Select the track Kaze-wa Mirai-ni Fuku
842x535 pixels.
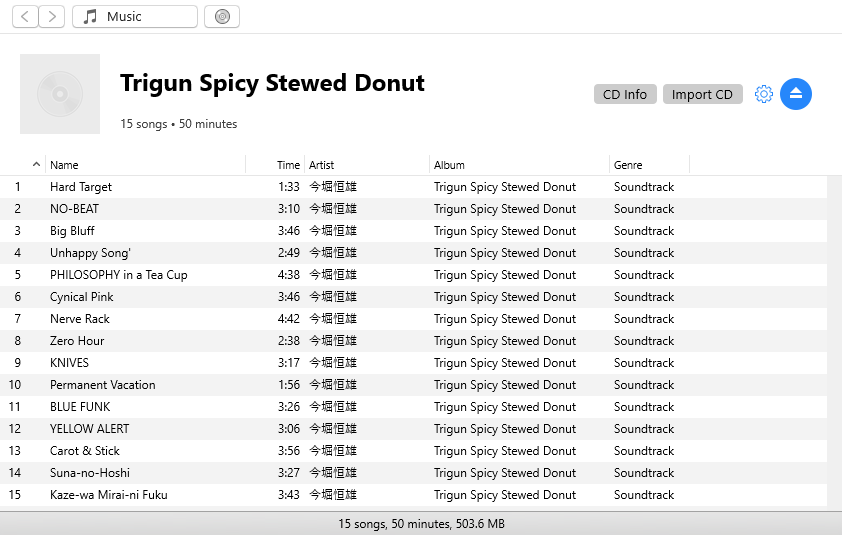108,495
